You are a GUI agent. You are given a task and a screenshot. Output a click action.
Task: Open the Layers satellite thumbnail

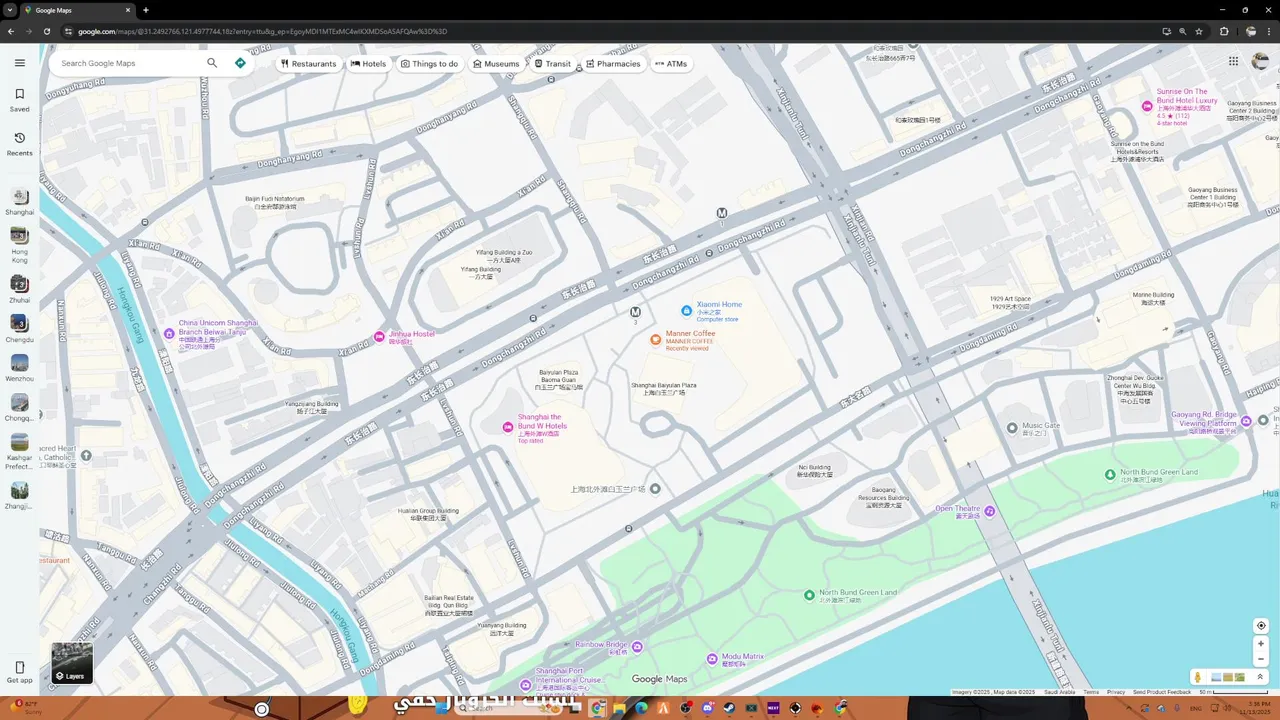point(72,662)
